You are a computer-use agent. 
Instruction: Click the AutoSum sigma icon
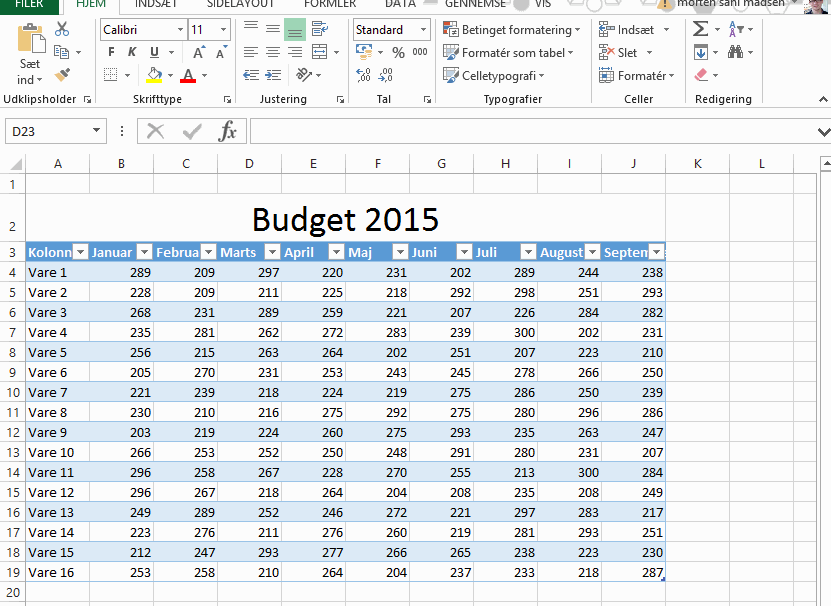[x=701, y=30]
